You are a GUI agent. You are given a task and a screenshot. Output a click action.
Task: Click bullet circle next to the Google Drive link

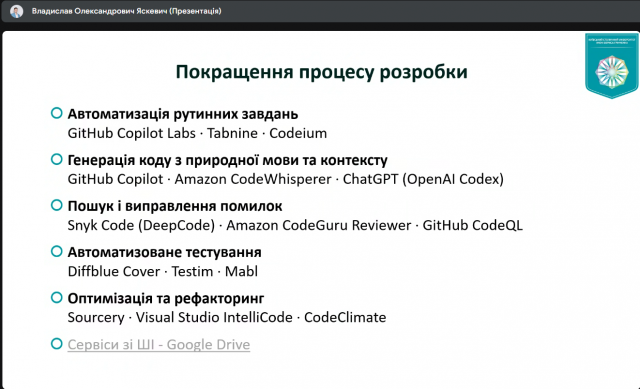57,344
